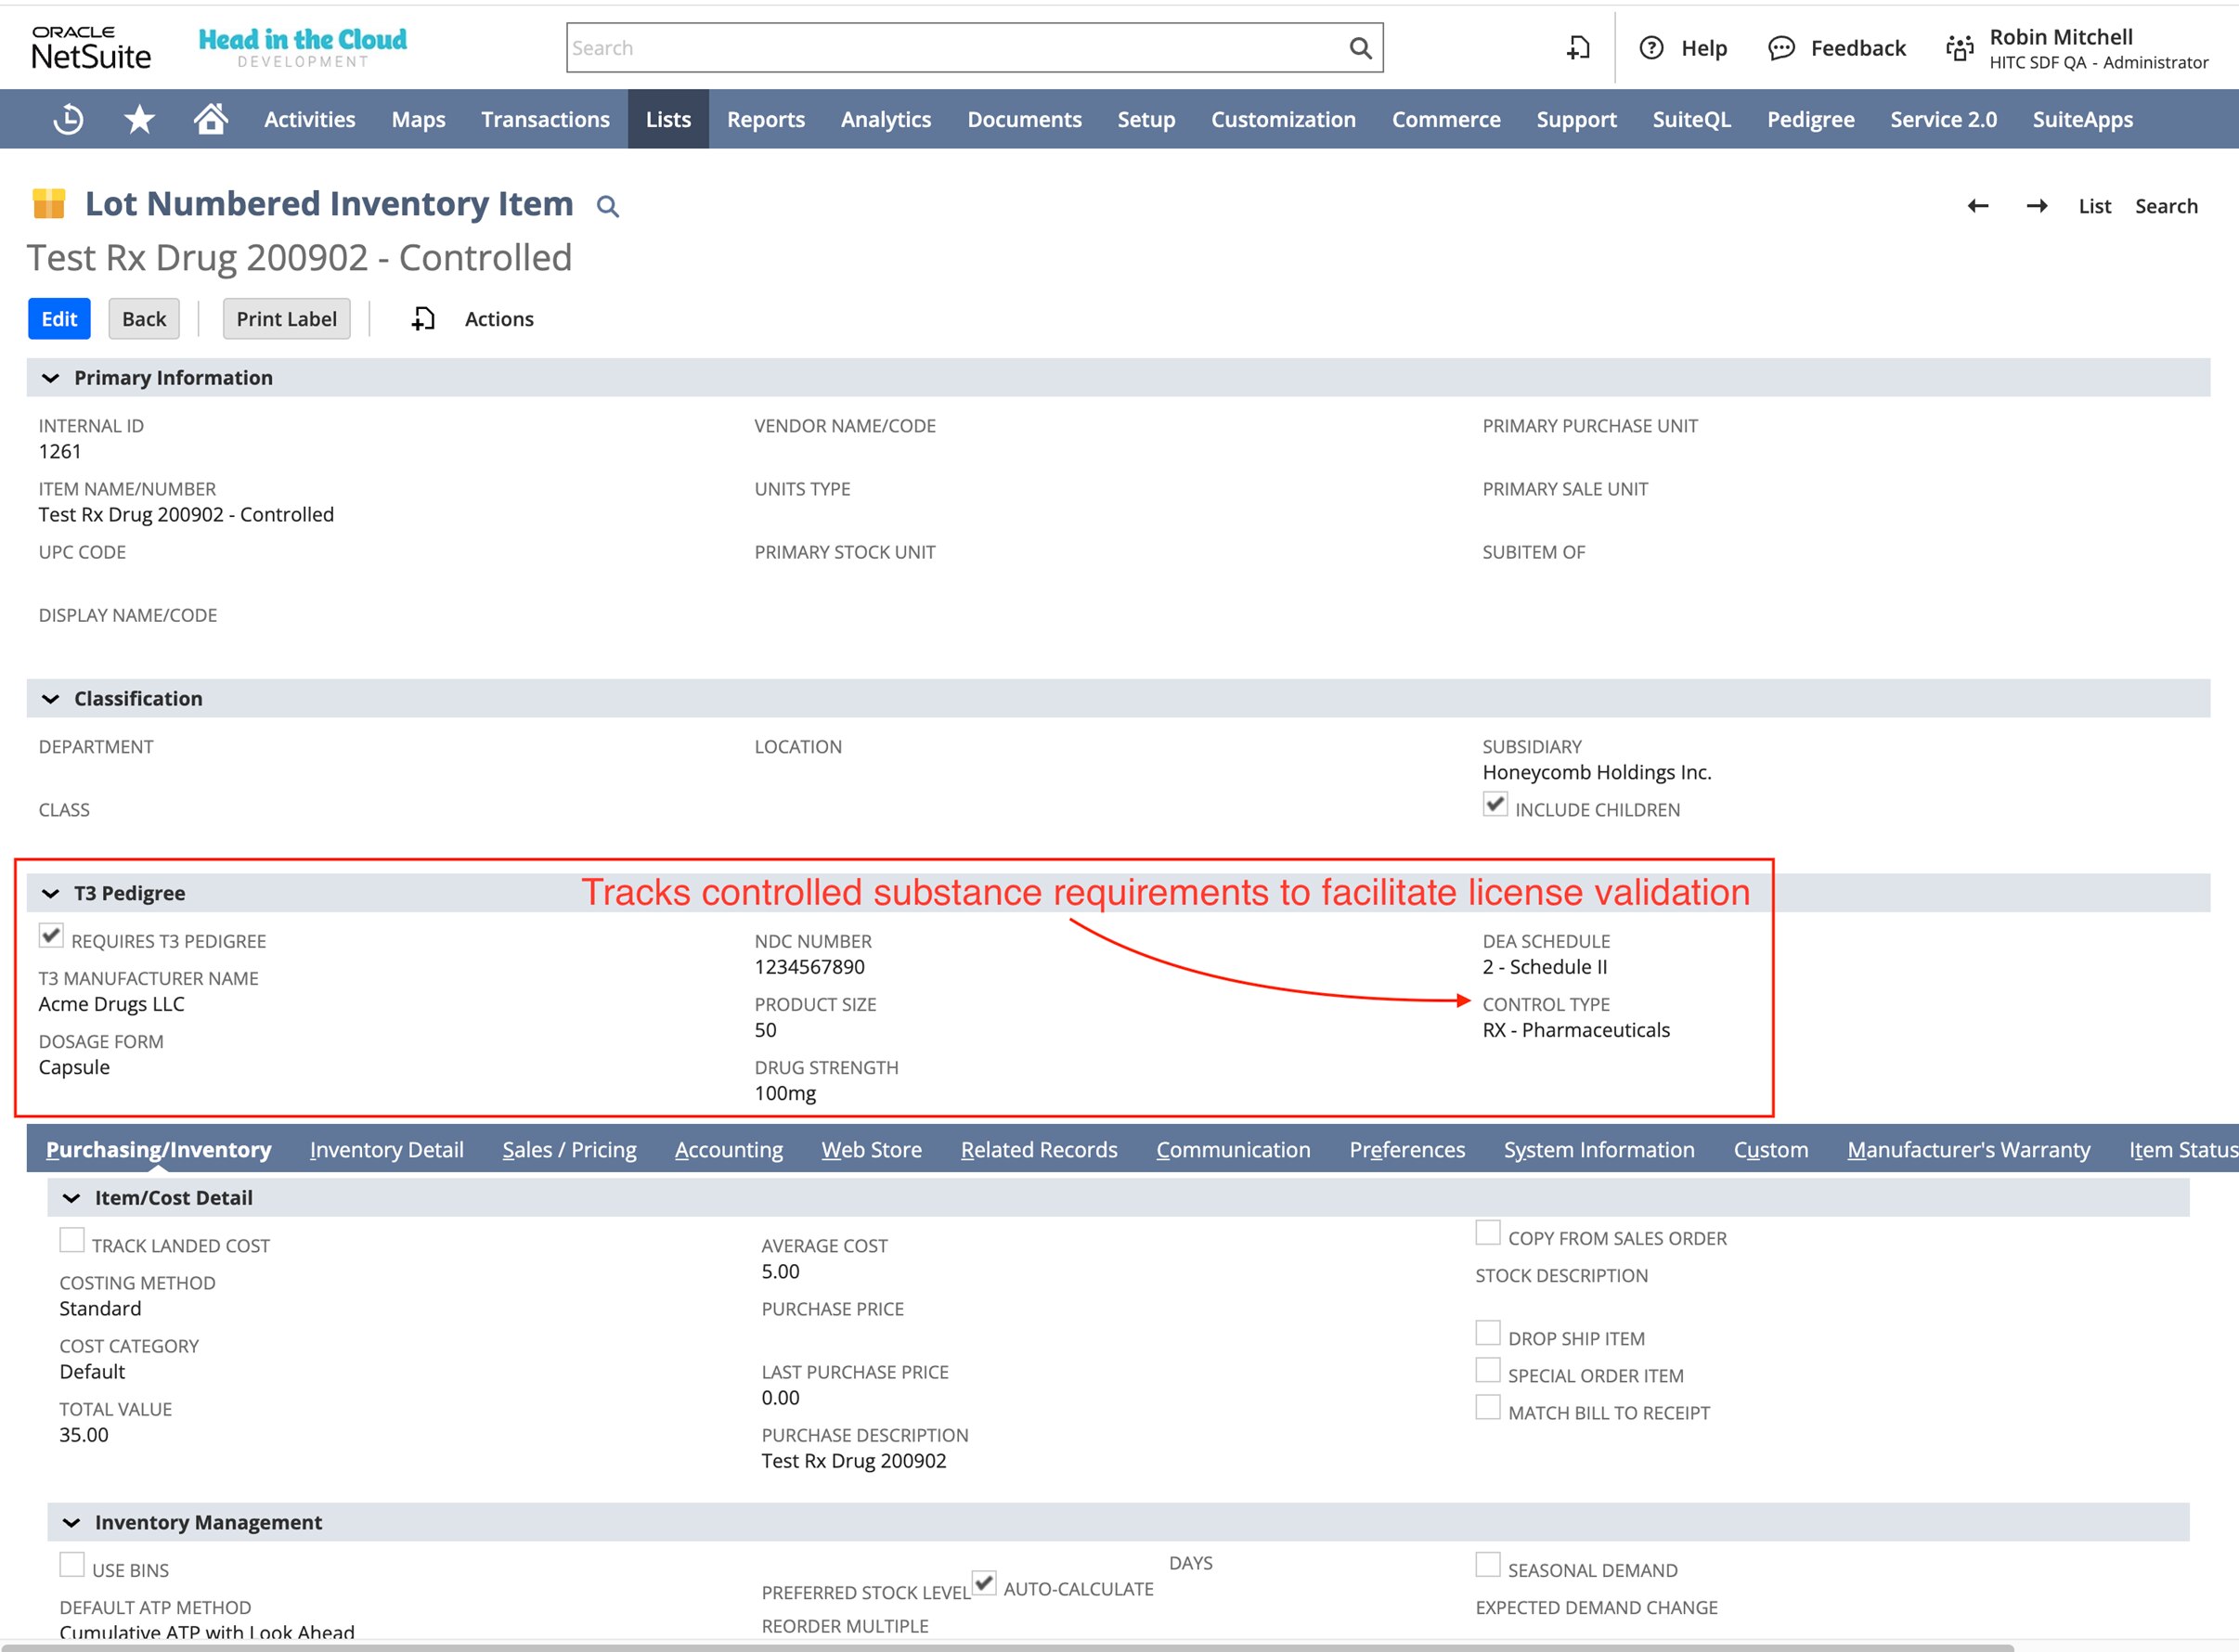Click the Feedback speech bubble icon

pyautogui.click(x=1781, y=48)
